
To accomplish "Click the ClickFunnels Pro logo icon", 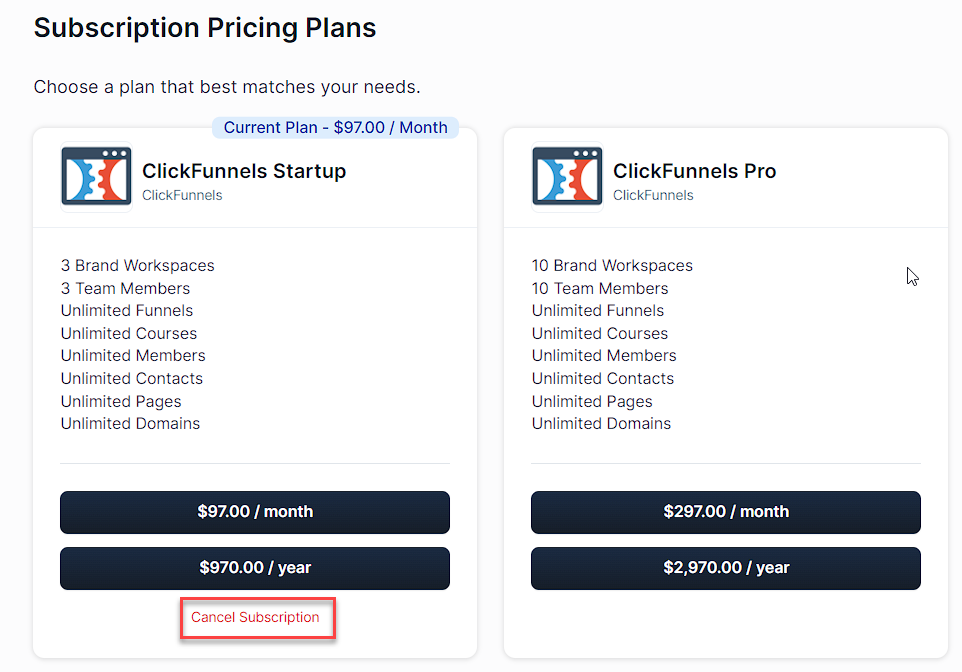I will [566, 175].
